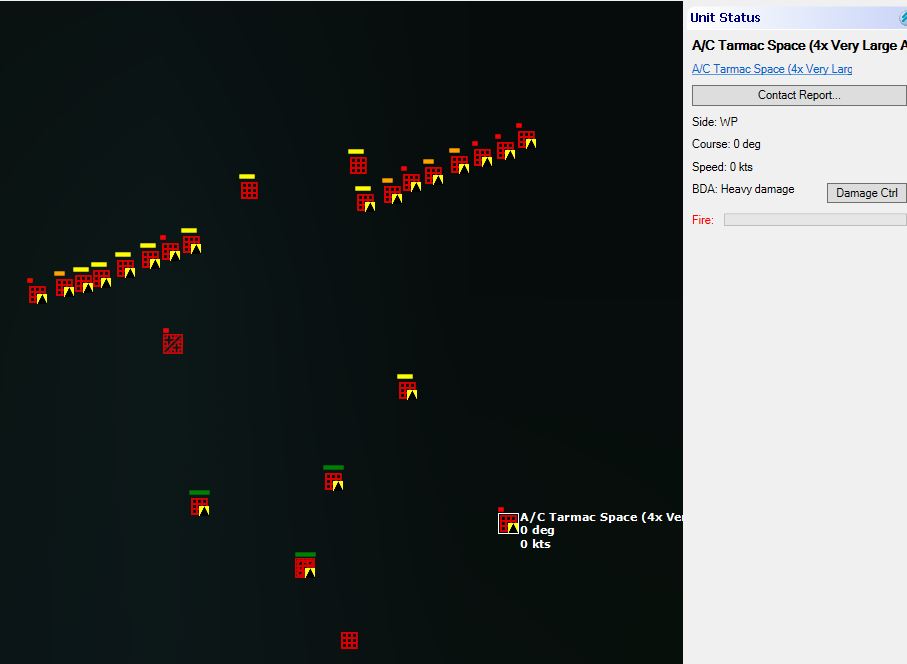Image resolution: width=907 pixels, height=664 pixels.
Task: Click the blue icon in the Unit Status header
Action: pos(903,18)
